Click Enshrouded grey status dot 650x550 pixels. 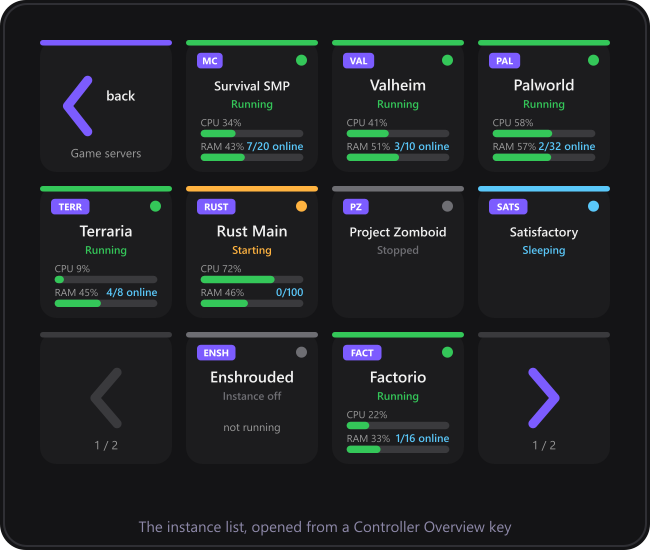point(301,352)
